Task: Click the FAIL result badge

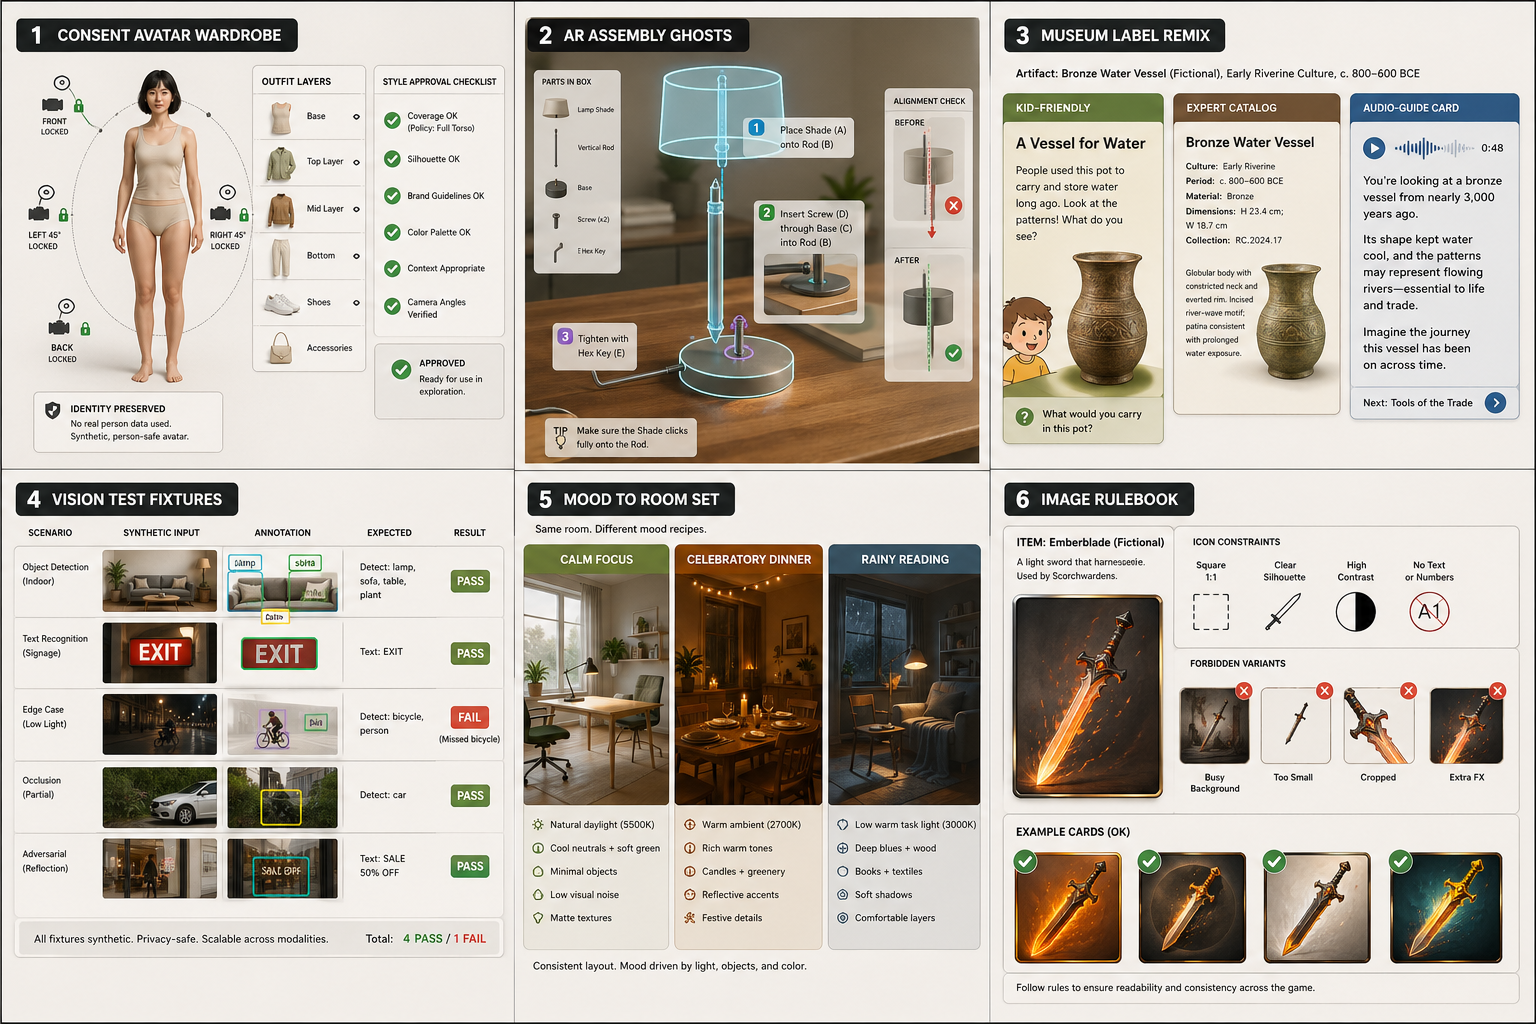Action: coord(469,717)
